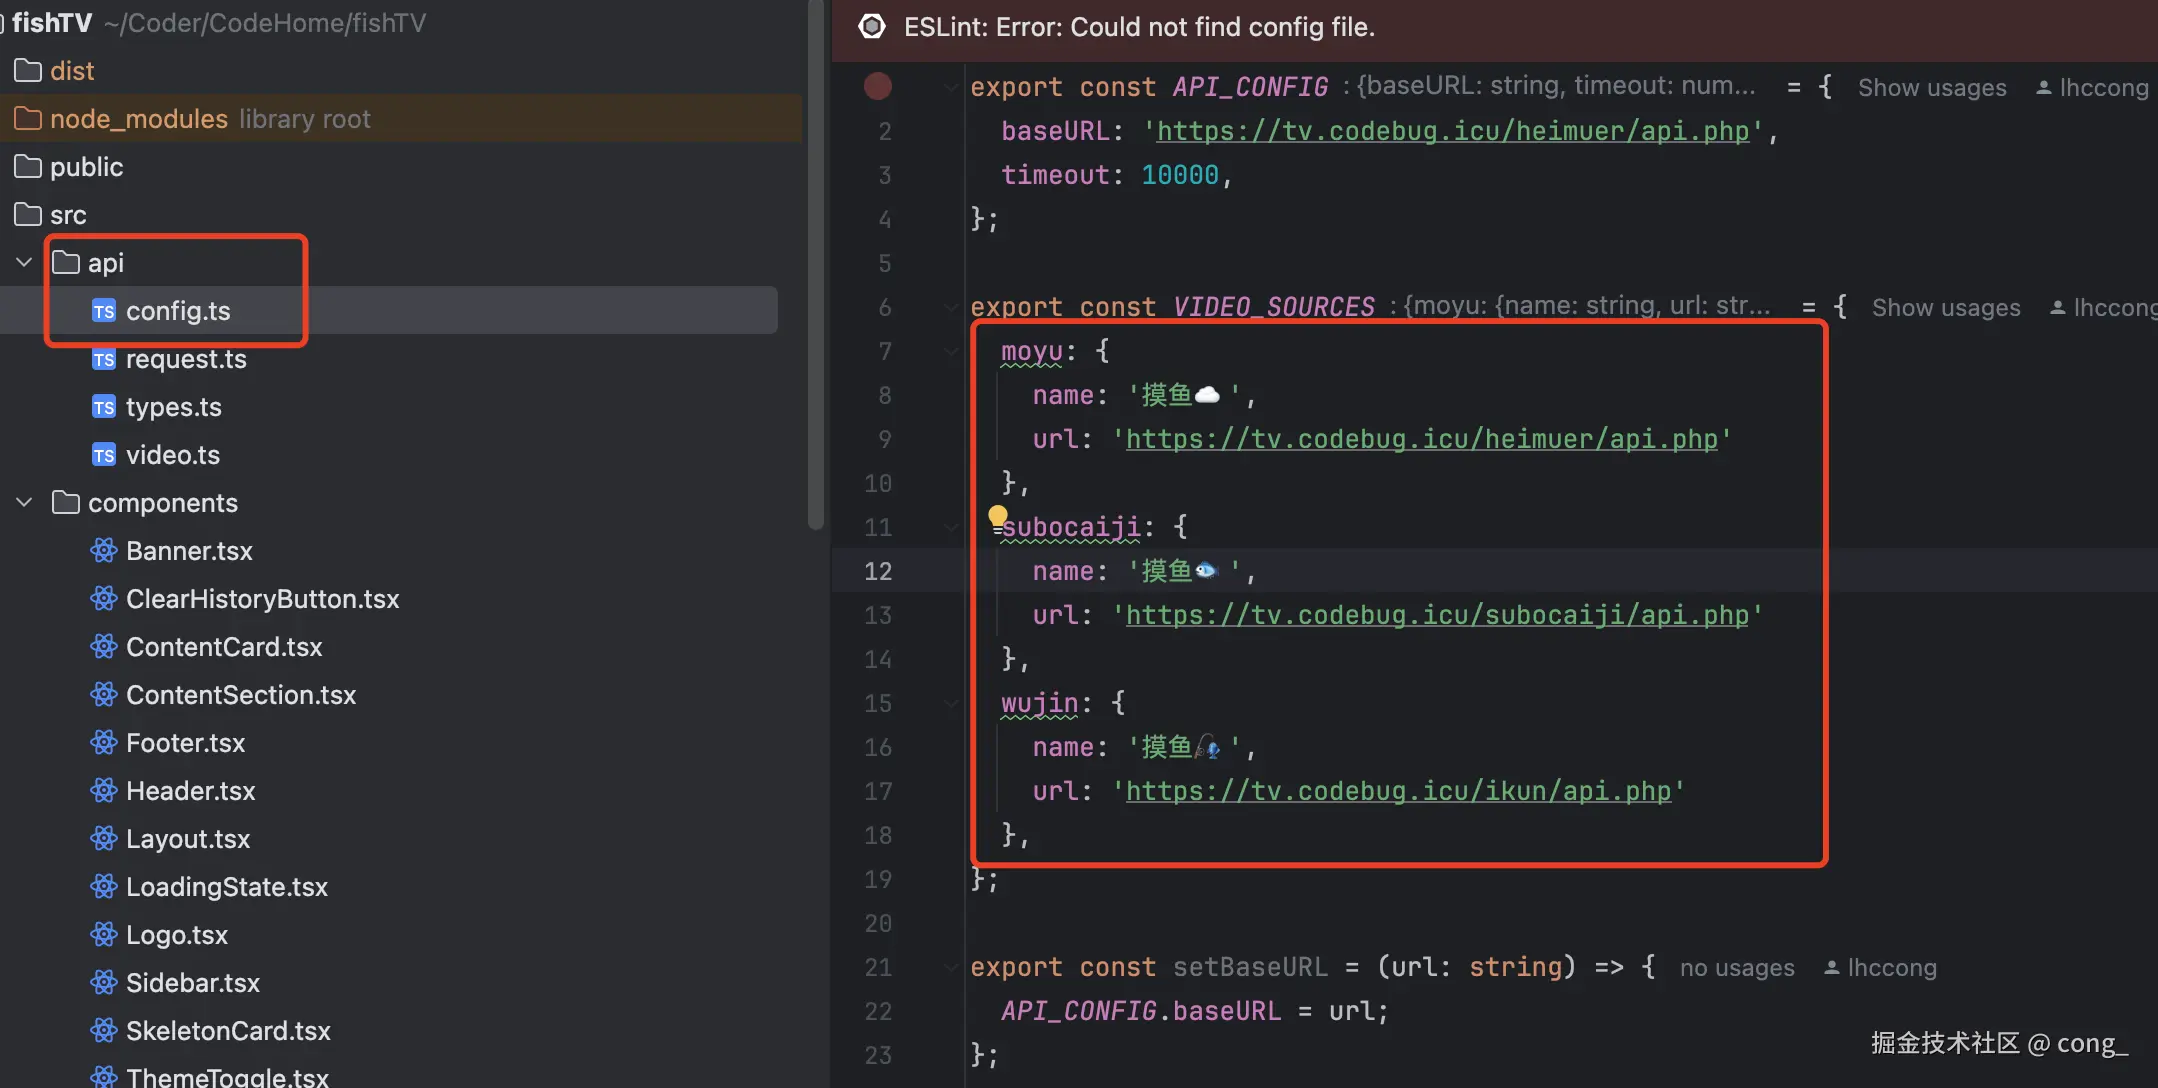The width and height of the screenshot is (2158, 1088).
Task: Click the yellow lightbulb intention icon
Action: 997,516
